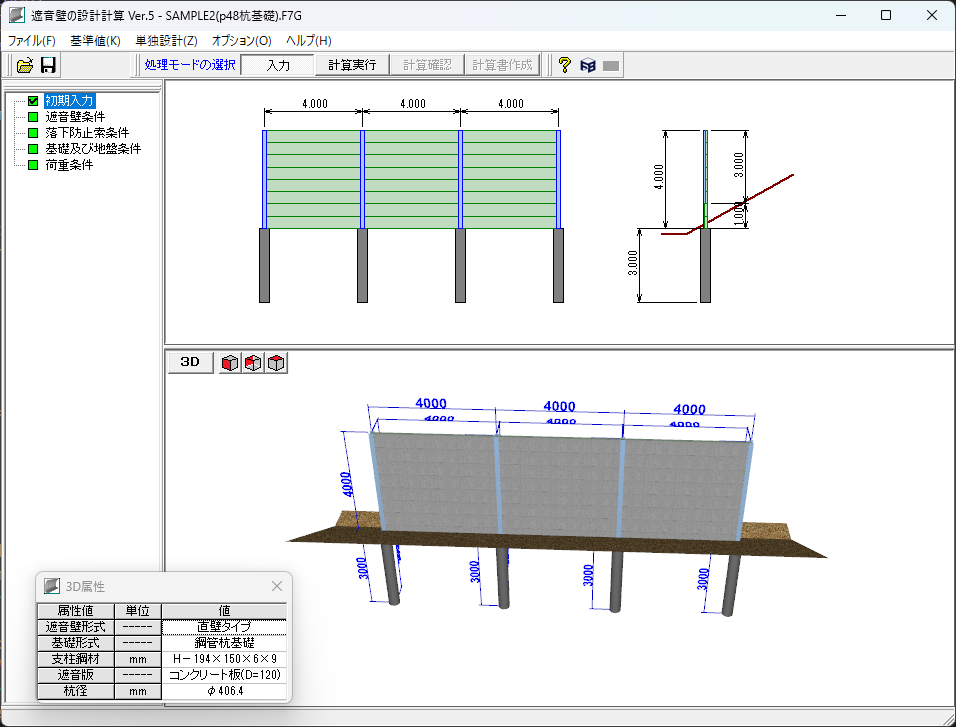956x727 pixels.
Task: Select the first red cube view icon
Action: (x=230, y=363)
